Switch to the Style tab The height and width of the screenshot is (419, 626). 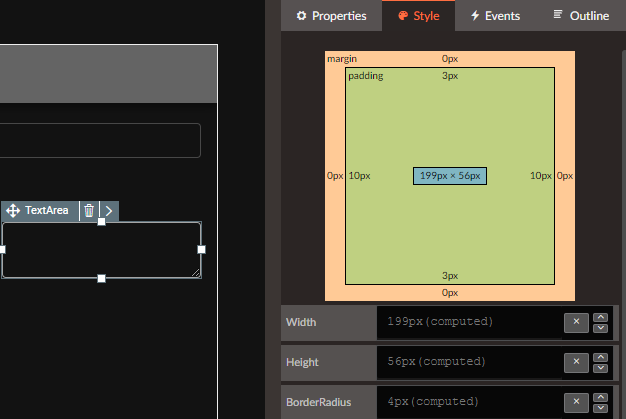pos(418,16)
